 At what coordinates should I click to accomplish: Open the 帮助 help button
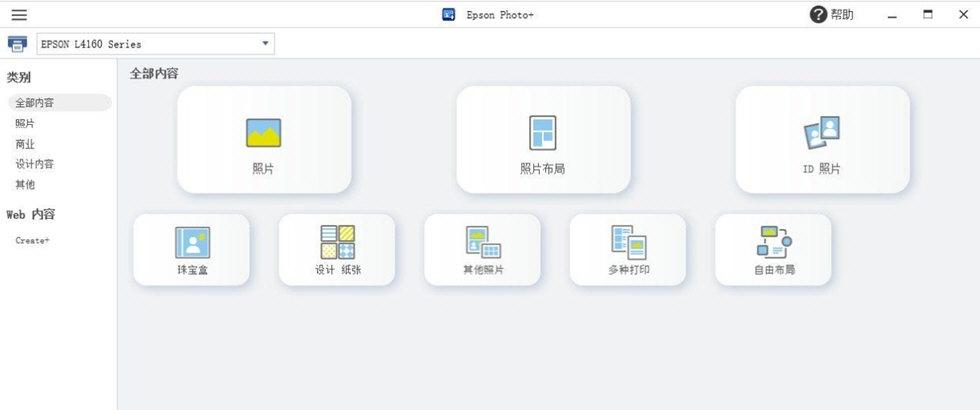tap(832, 15)
